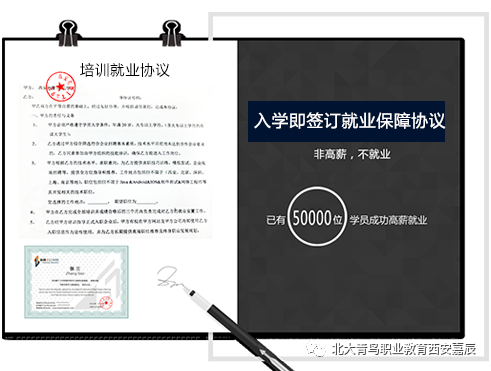Open the green-bordered certificate thumbnail
The height and width of the screenshot is (371, 491).
pyautogui.click(x=76, y=282)
